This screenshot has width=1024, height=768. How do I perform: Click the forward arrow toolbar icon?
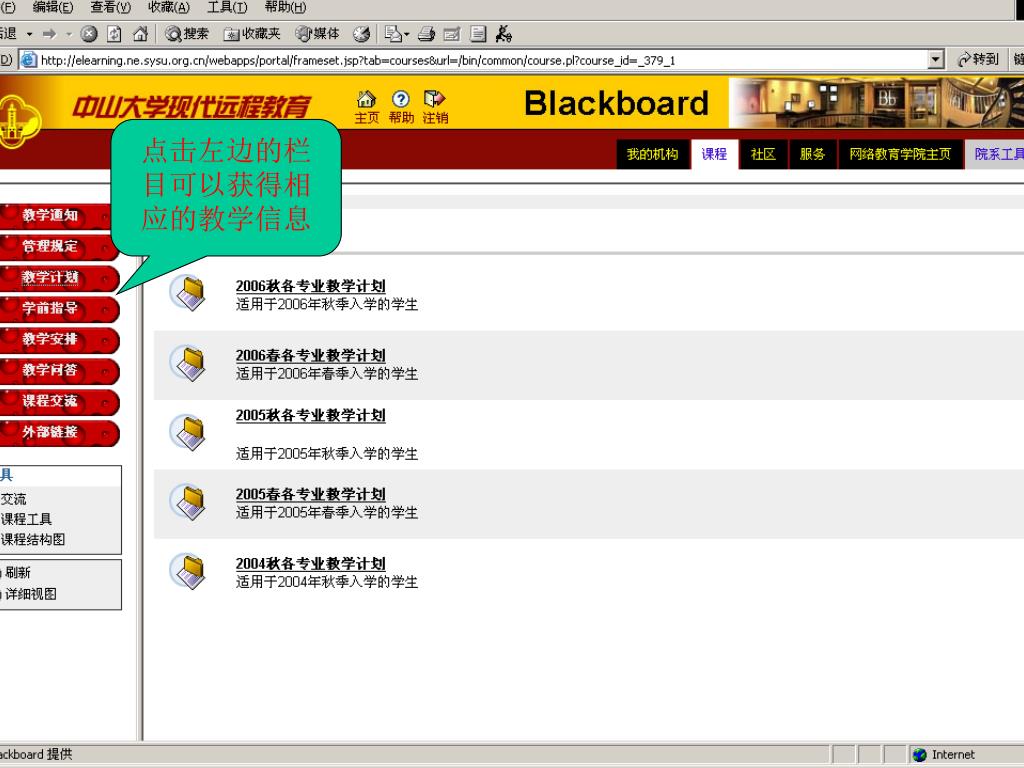point(50,33)
